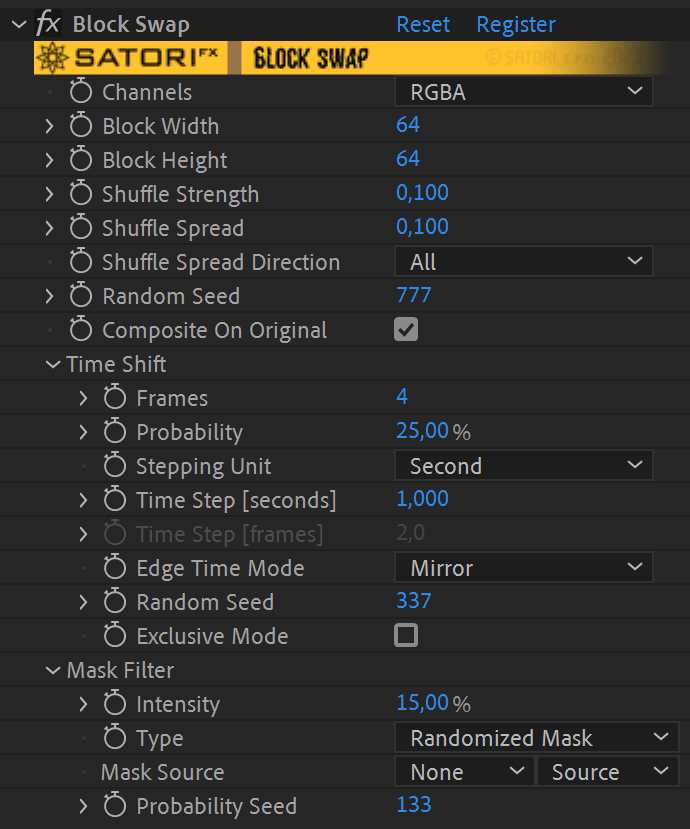This screenshot has width=690, height=829.
Task: Click the Probability Seed stopwatch icon
Action: coord(115,805)
